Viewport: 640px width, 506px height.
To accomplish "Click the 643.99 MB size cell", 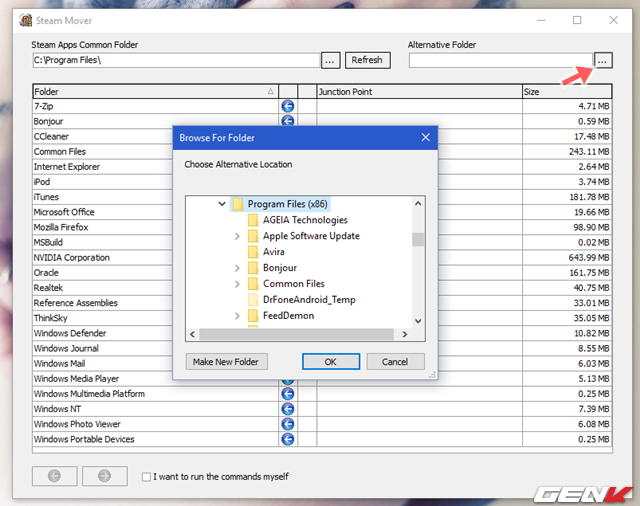I will tap(567, 257).
